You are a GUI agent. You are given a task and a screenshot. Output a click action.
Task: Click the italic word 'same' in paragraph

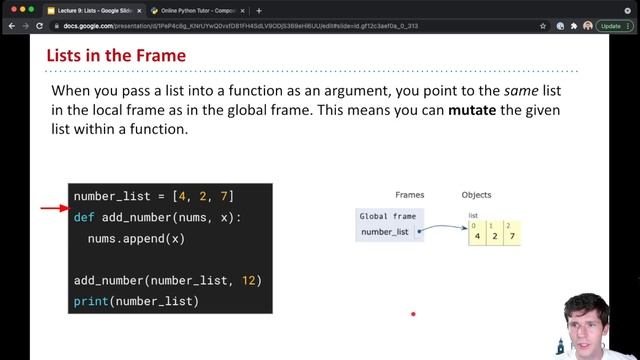(521, 91)
